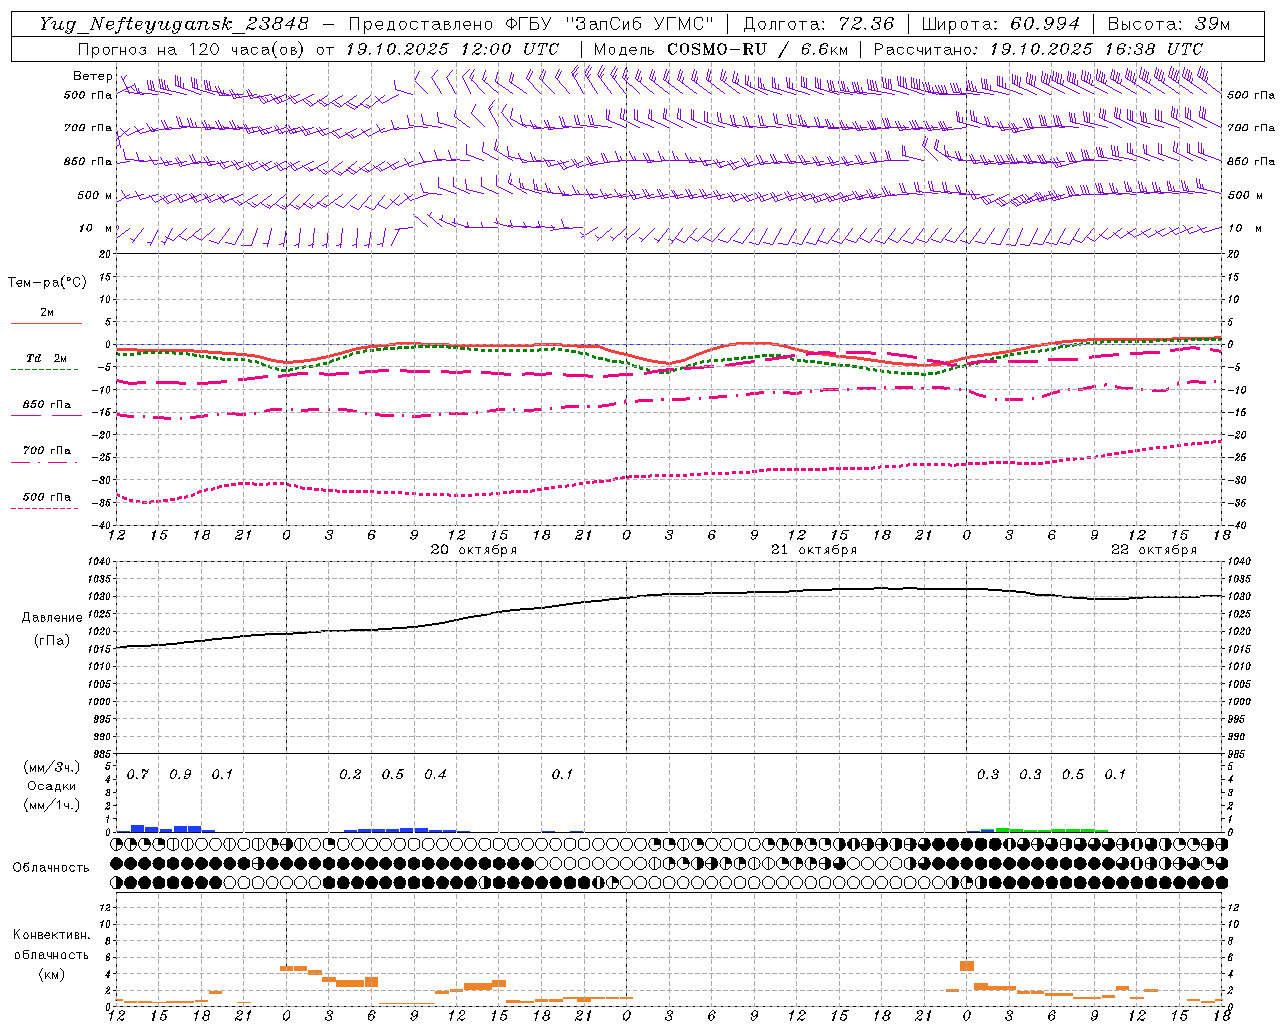
Task: Click the Давление panel label
Action: point(52,618)
